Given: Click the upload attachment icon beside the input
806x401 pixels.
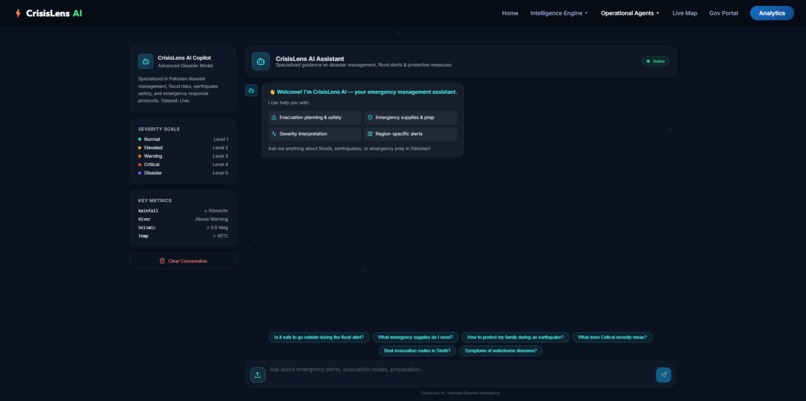Looking at the screenshot, I should pyautogui.click(x=258, y=375).
